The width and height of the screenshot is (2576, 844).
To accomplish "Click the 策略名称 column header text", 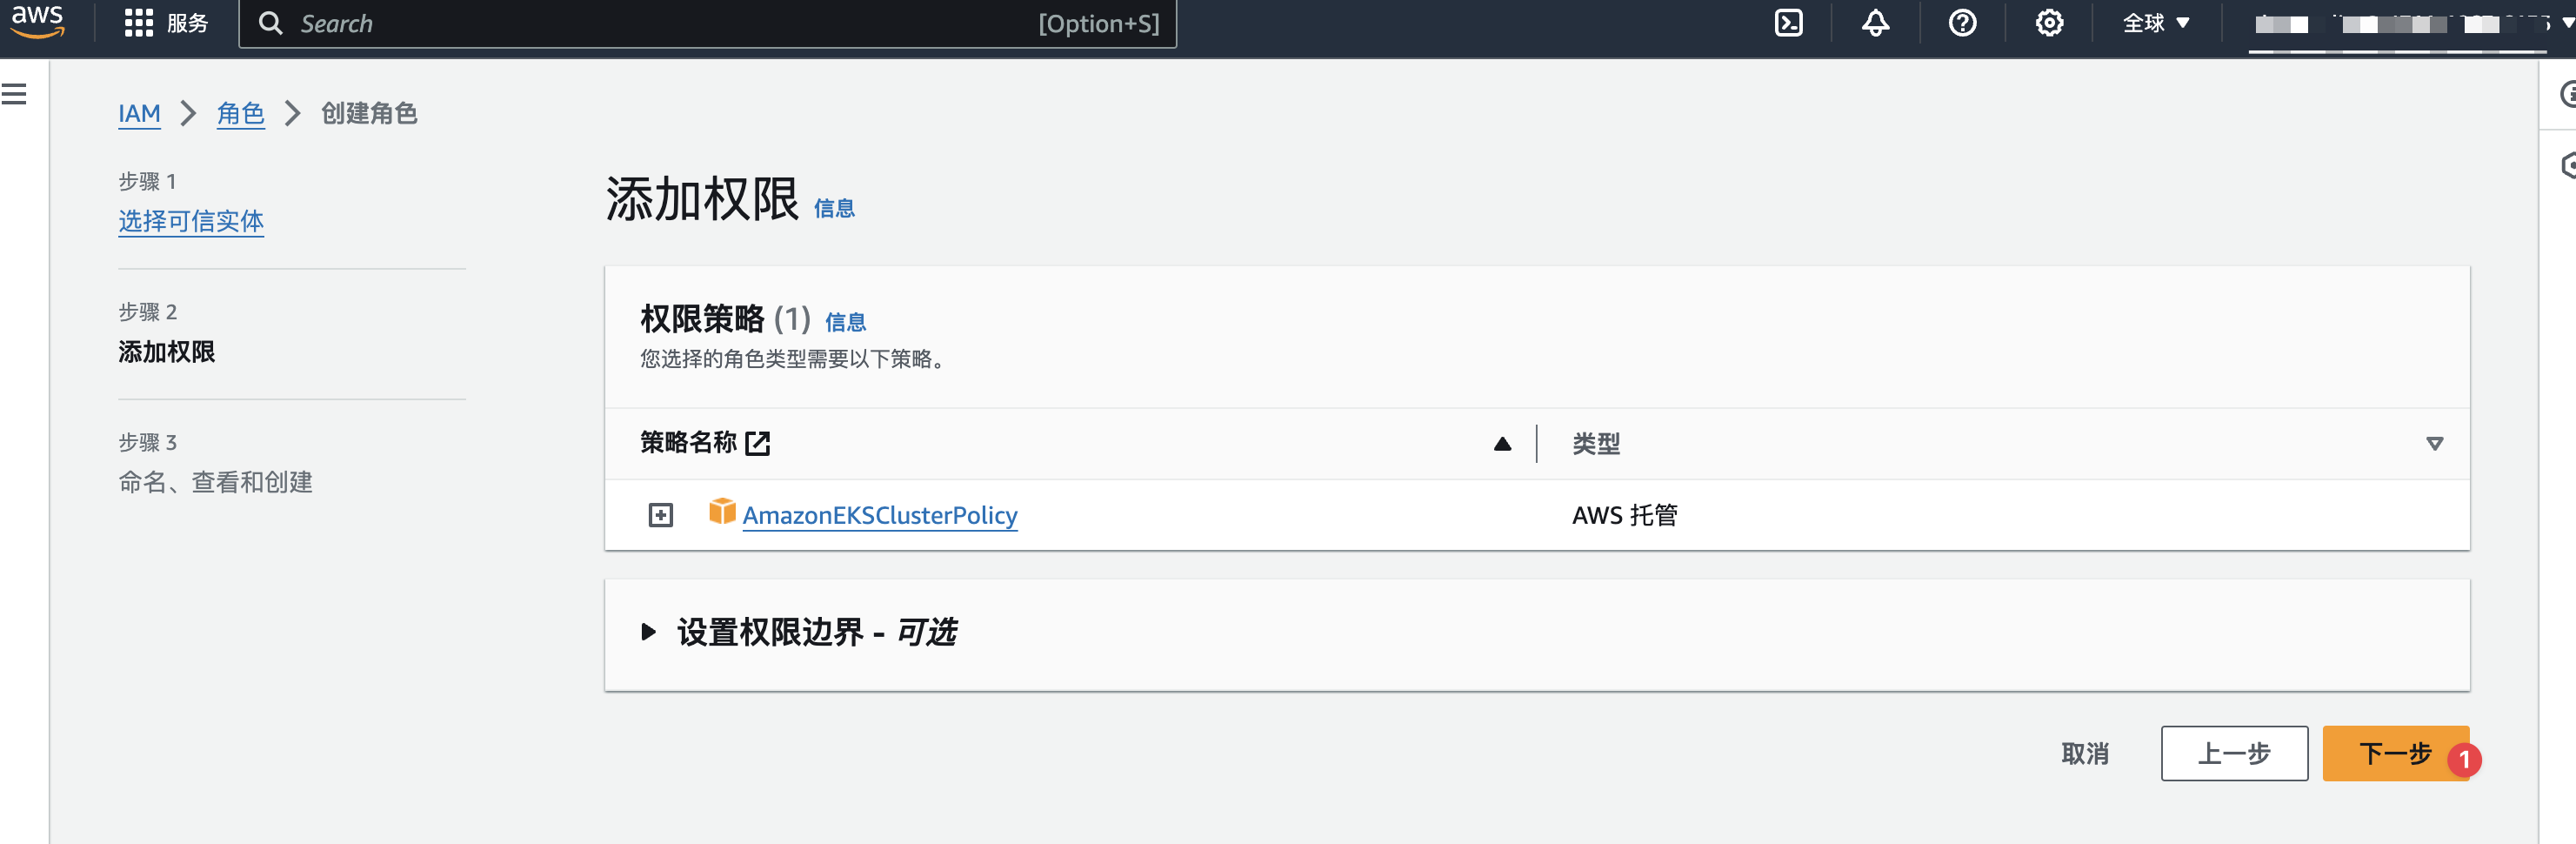I will tap(688, 443).
